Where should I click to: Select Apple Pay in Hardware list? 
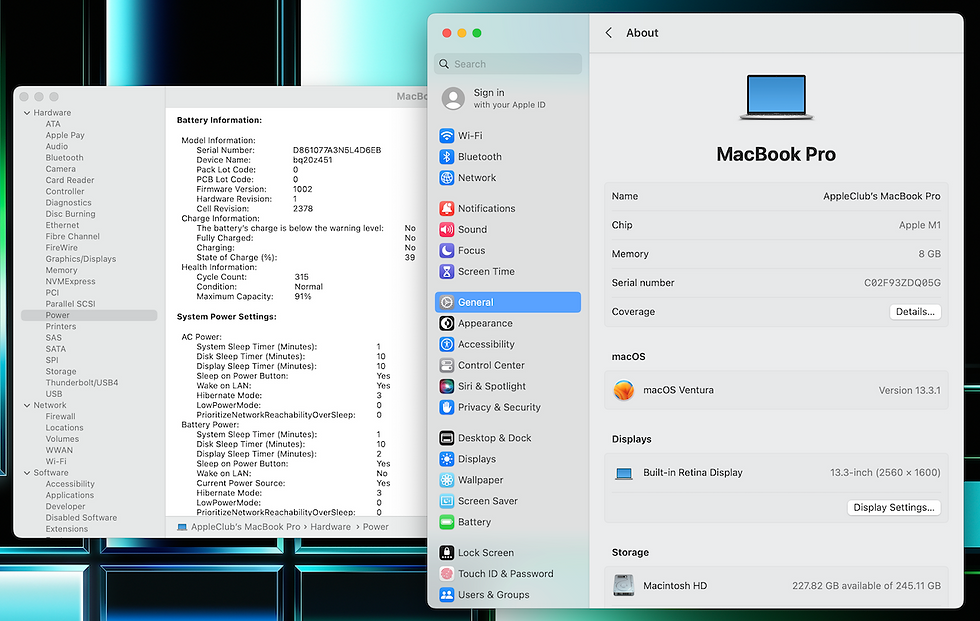(x=65, y=136)
